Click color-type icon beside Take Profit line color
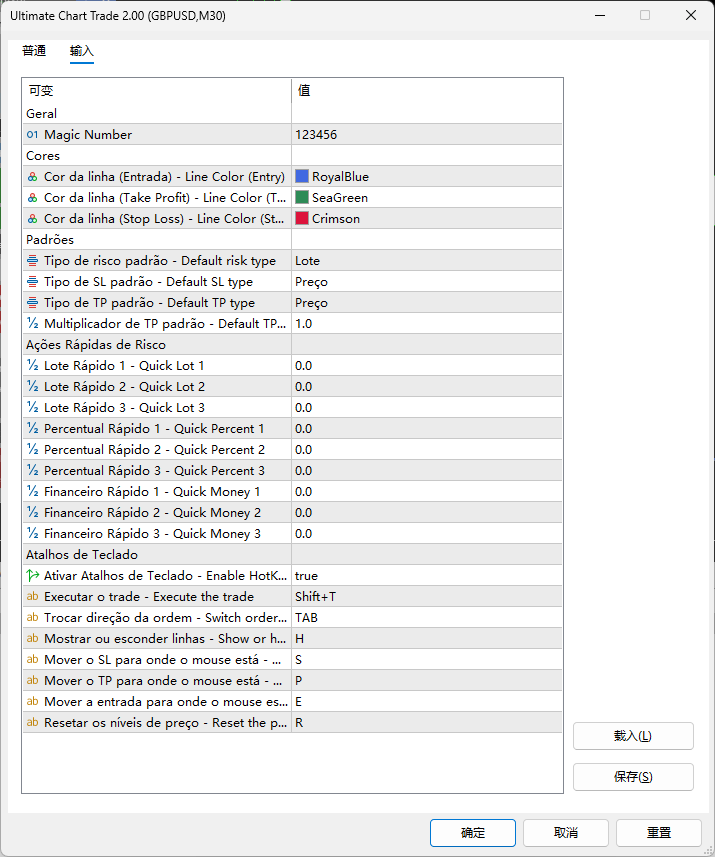Screen dimensions: 715x857 [x=32, y=198]
